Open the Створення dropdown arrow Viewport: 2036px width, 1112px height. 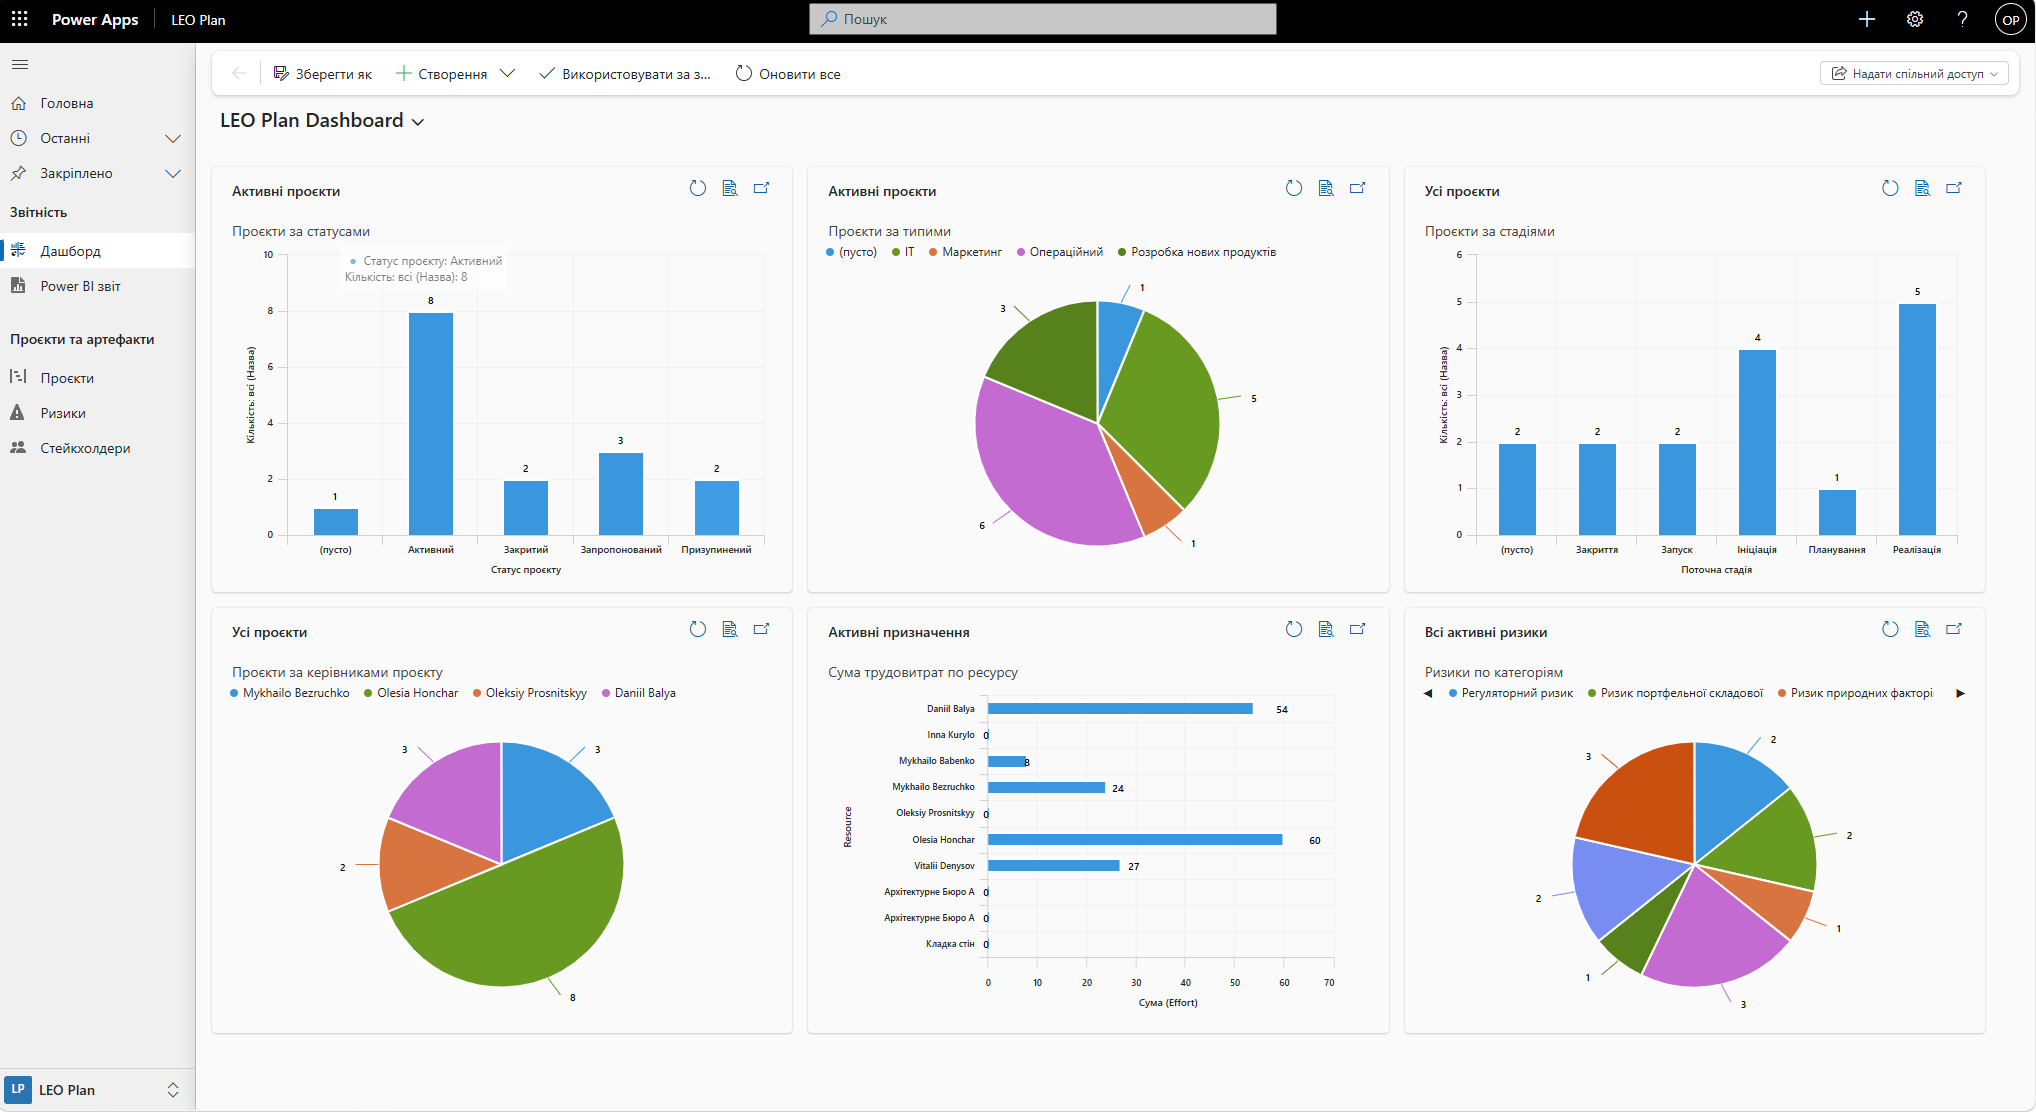[x=508, y=74]
